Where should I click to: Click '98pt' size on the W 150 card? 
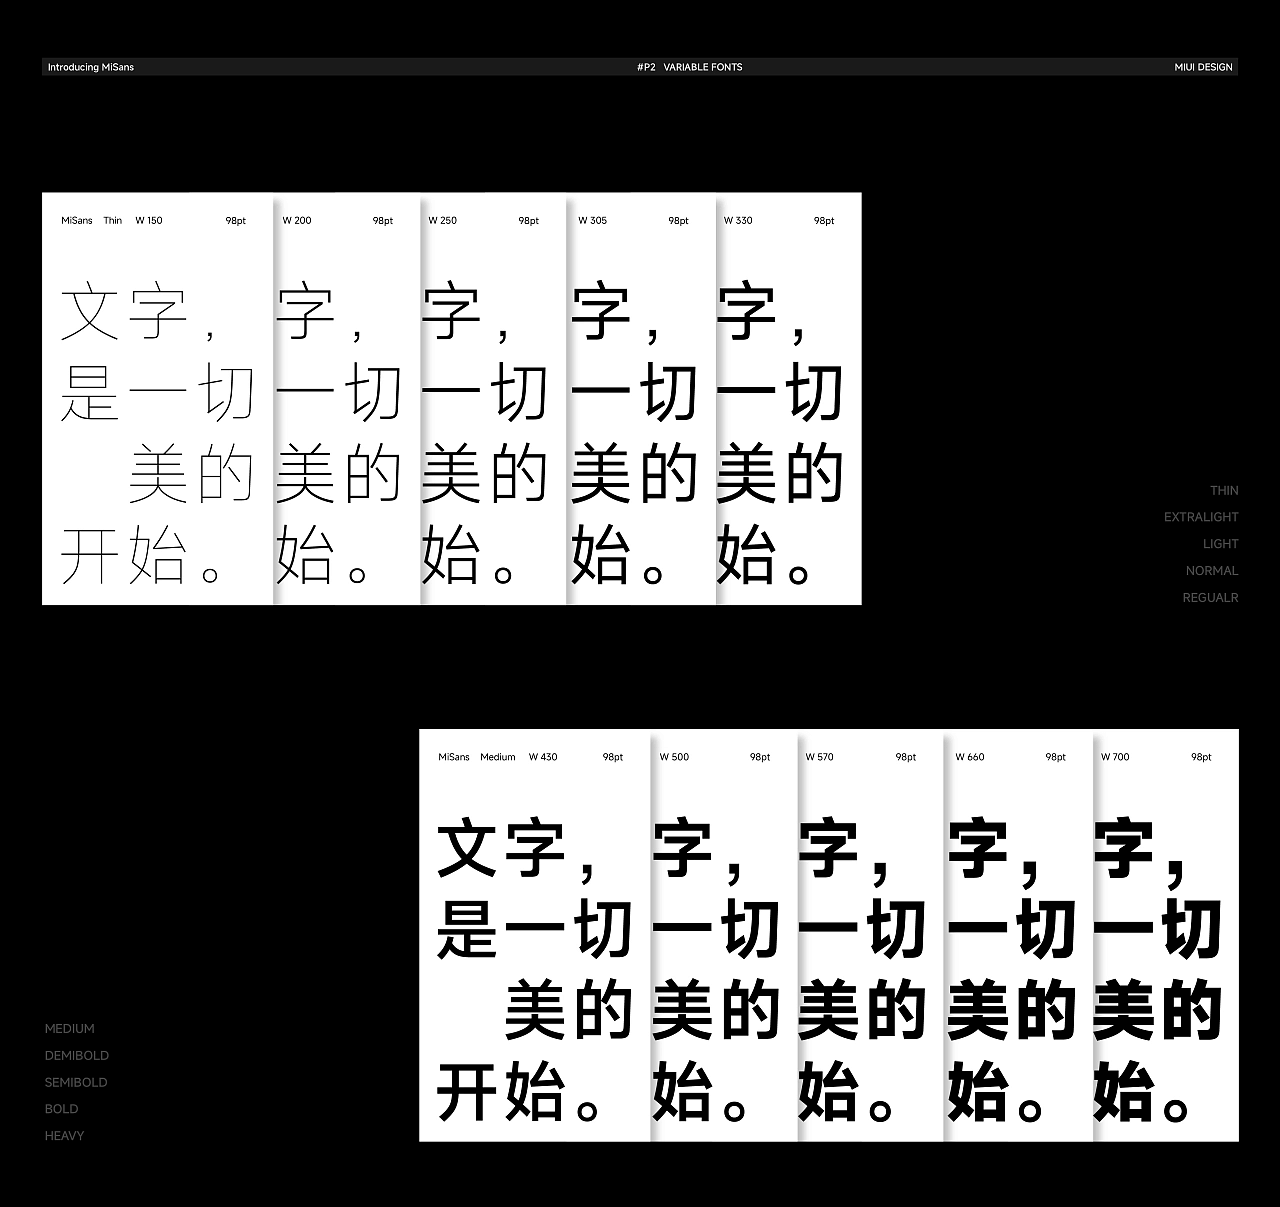click(x=236, y=221)
